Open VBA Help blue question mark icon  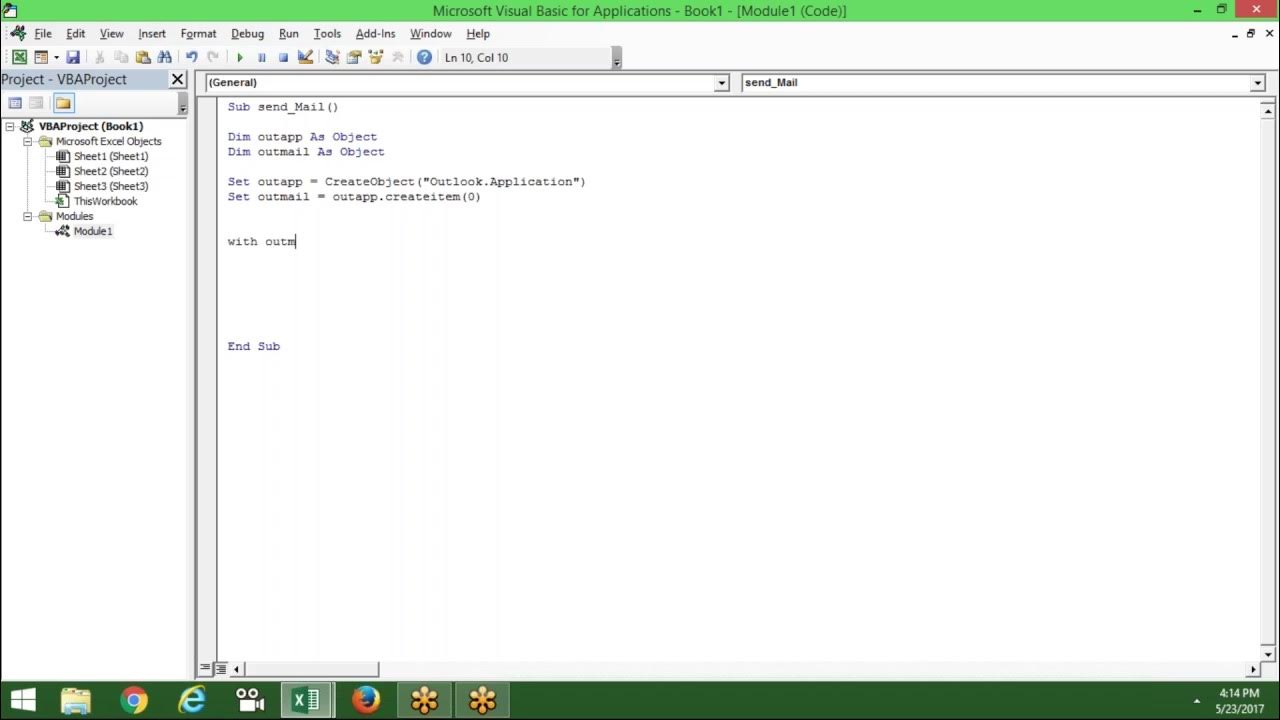tap(424, 58)
